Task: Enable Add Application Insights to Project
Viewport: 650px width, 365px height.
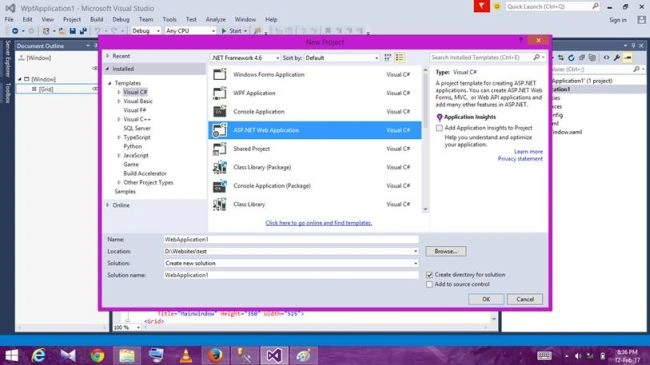Action: click(x=439, y=128)
